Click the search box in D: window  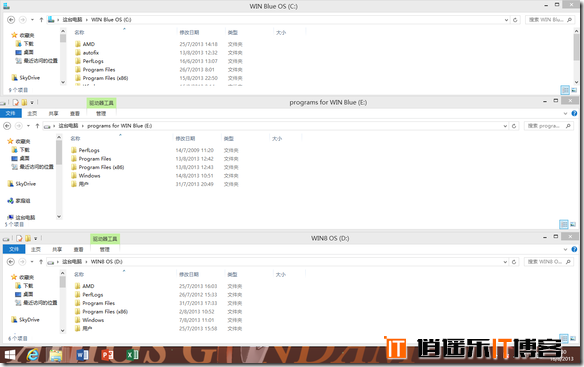548,262
